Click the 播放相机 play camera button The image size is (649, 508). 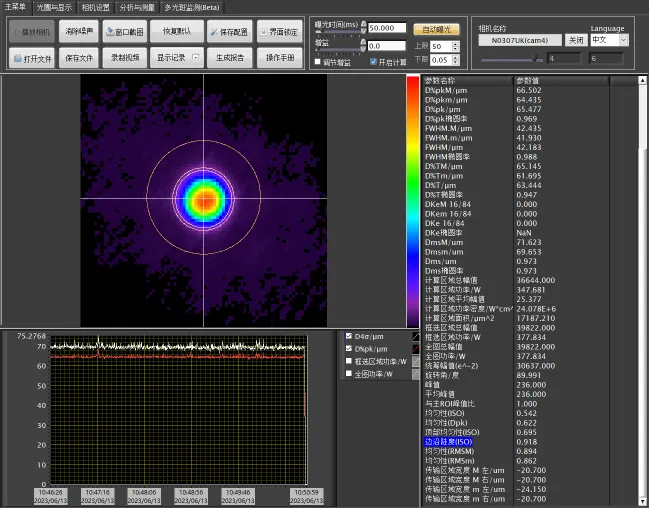32,31
